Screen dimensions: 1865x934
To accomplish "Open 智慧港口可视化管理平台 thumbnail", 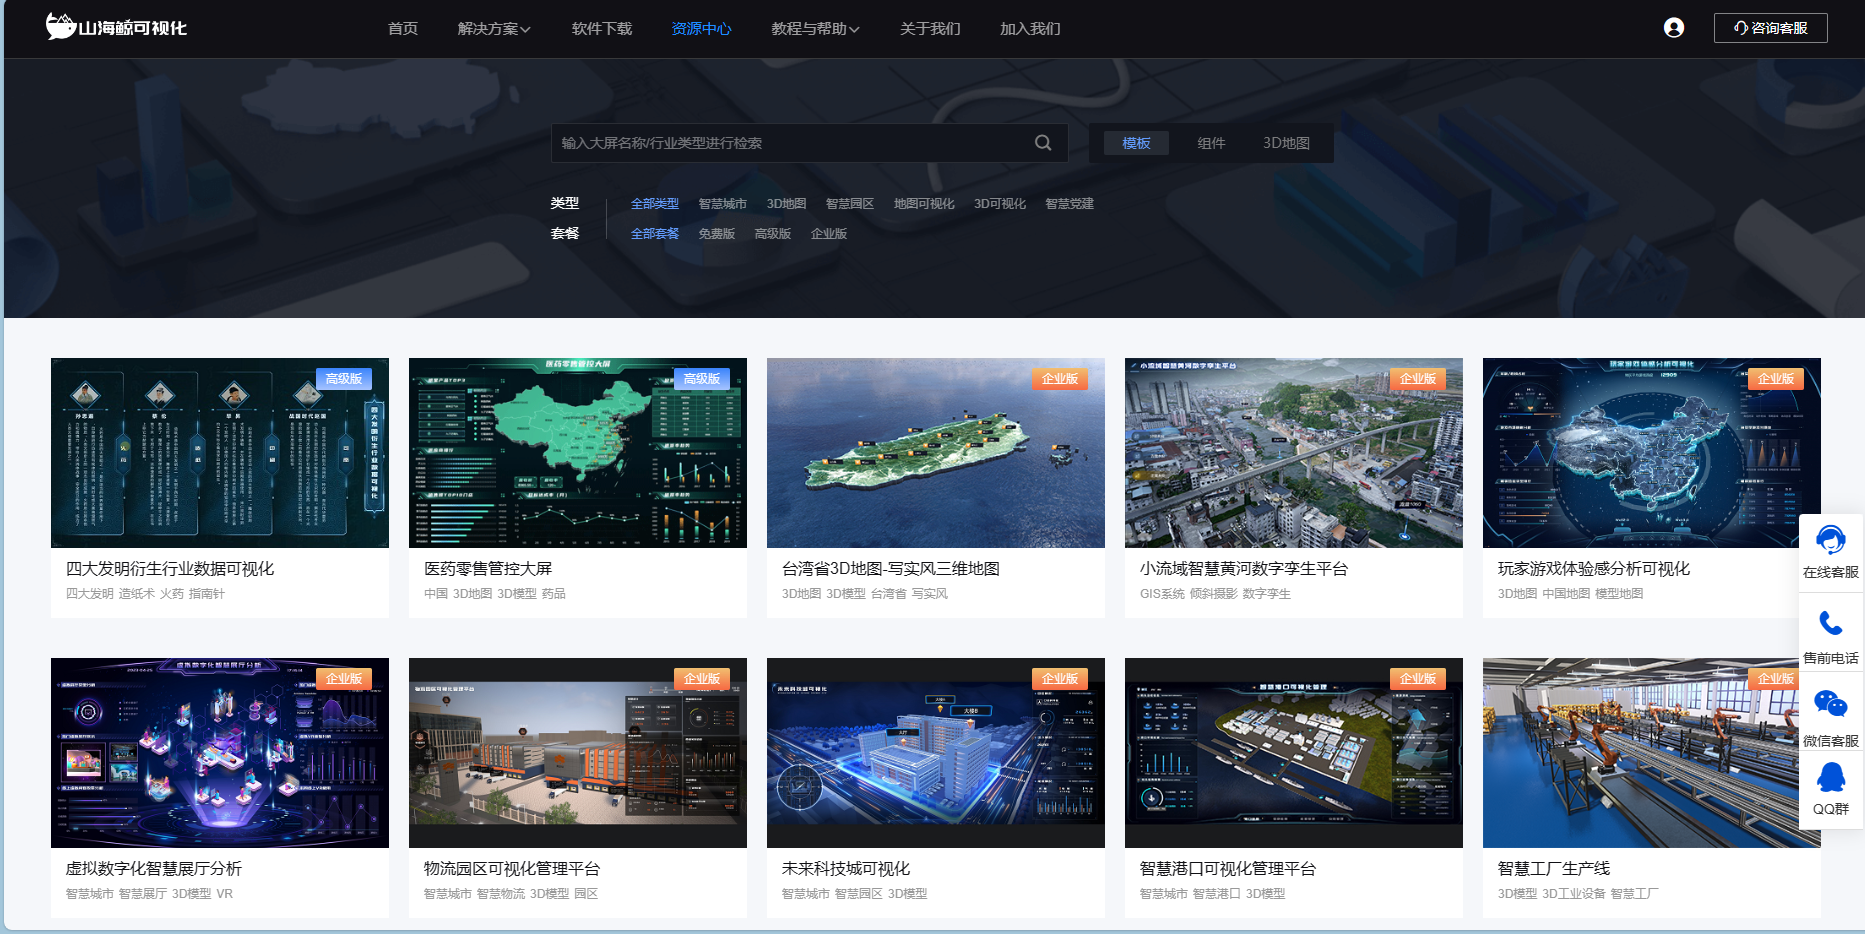I will [1294, 753].
